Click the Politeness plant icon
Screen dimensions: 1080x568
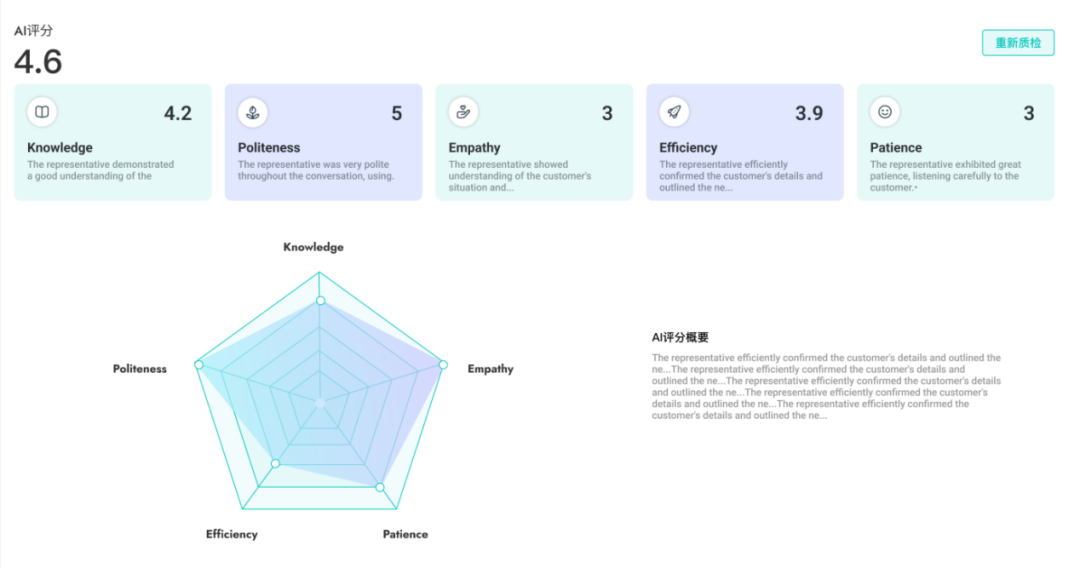253,112
